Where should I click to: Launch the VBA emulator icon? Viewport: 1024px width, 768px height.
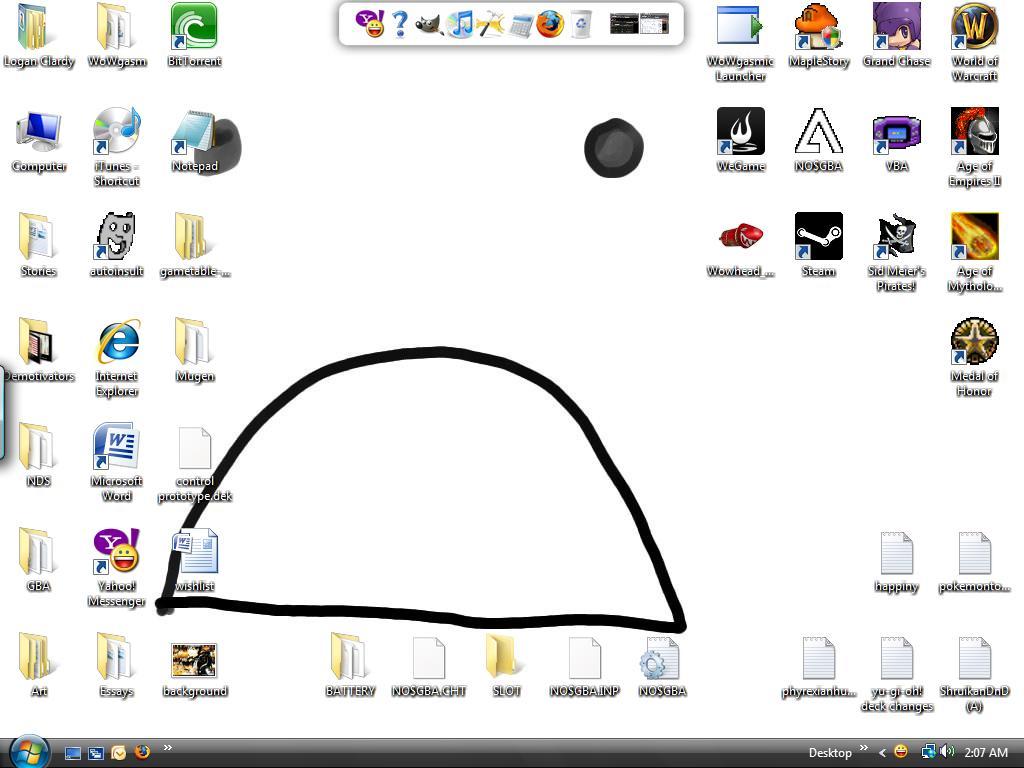[x=896, y=141]
